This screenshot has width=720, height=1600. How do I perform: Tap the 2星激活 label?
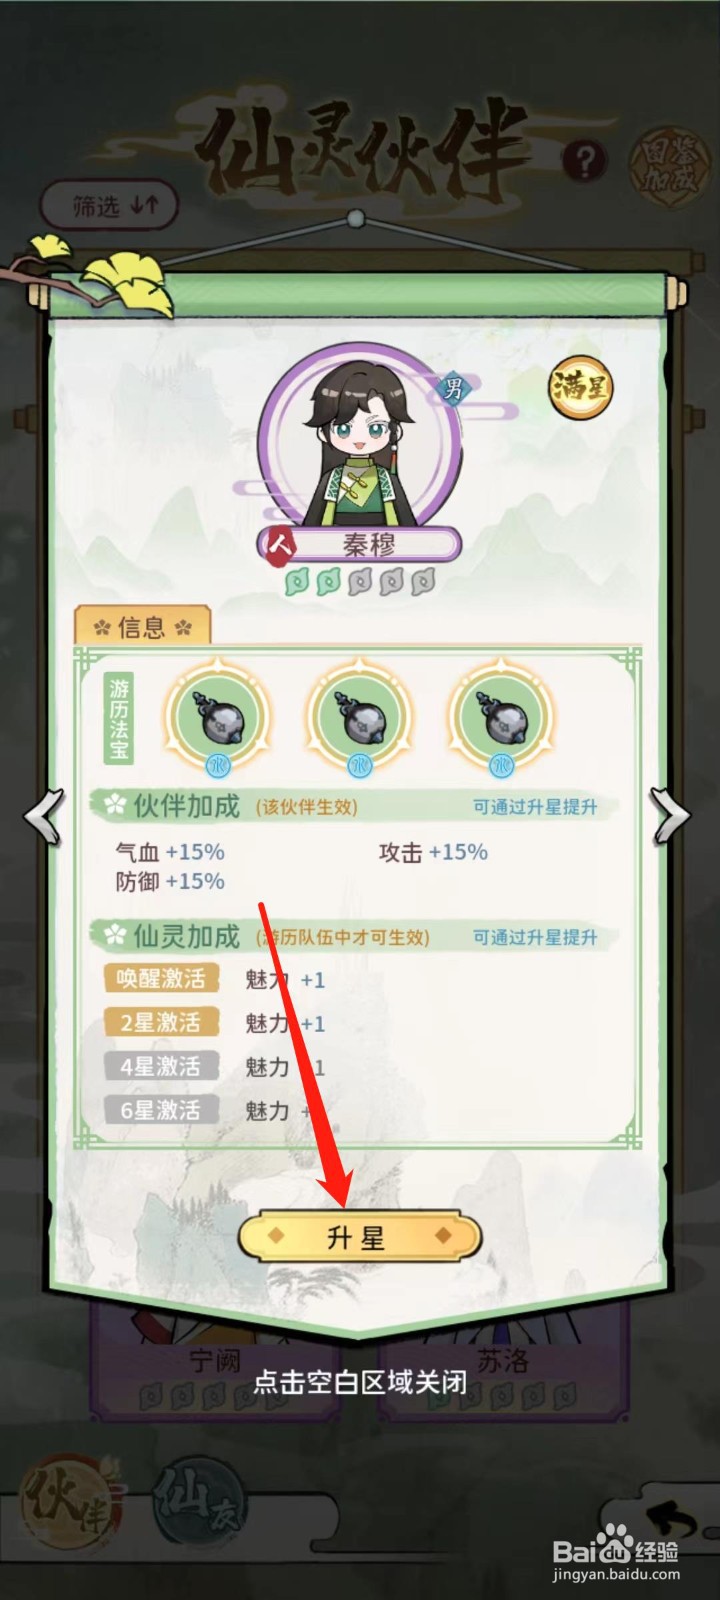(161, 1022)
